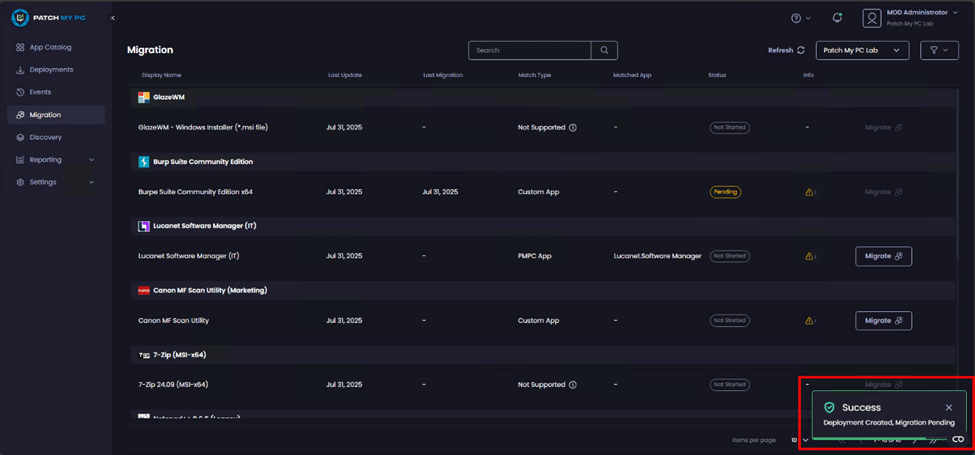Viewport: 975px width, 455px height.
Task: Open the Patch My PC Lab dropdown
Action: coord(862,50)
